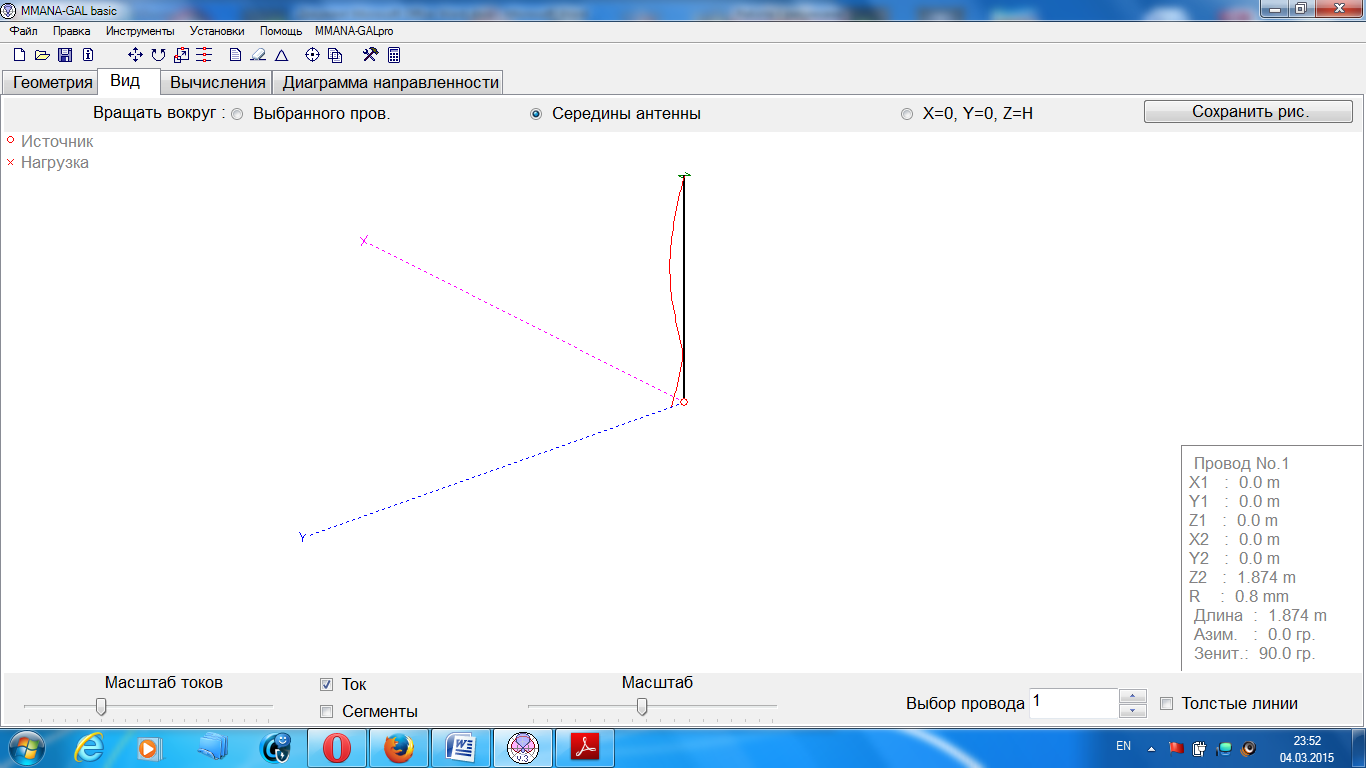1366x768 pixels.
Task: Click the 'Провод No.1' label
Action: [1241, 464]
